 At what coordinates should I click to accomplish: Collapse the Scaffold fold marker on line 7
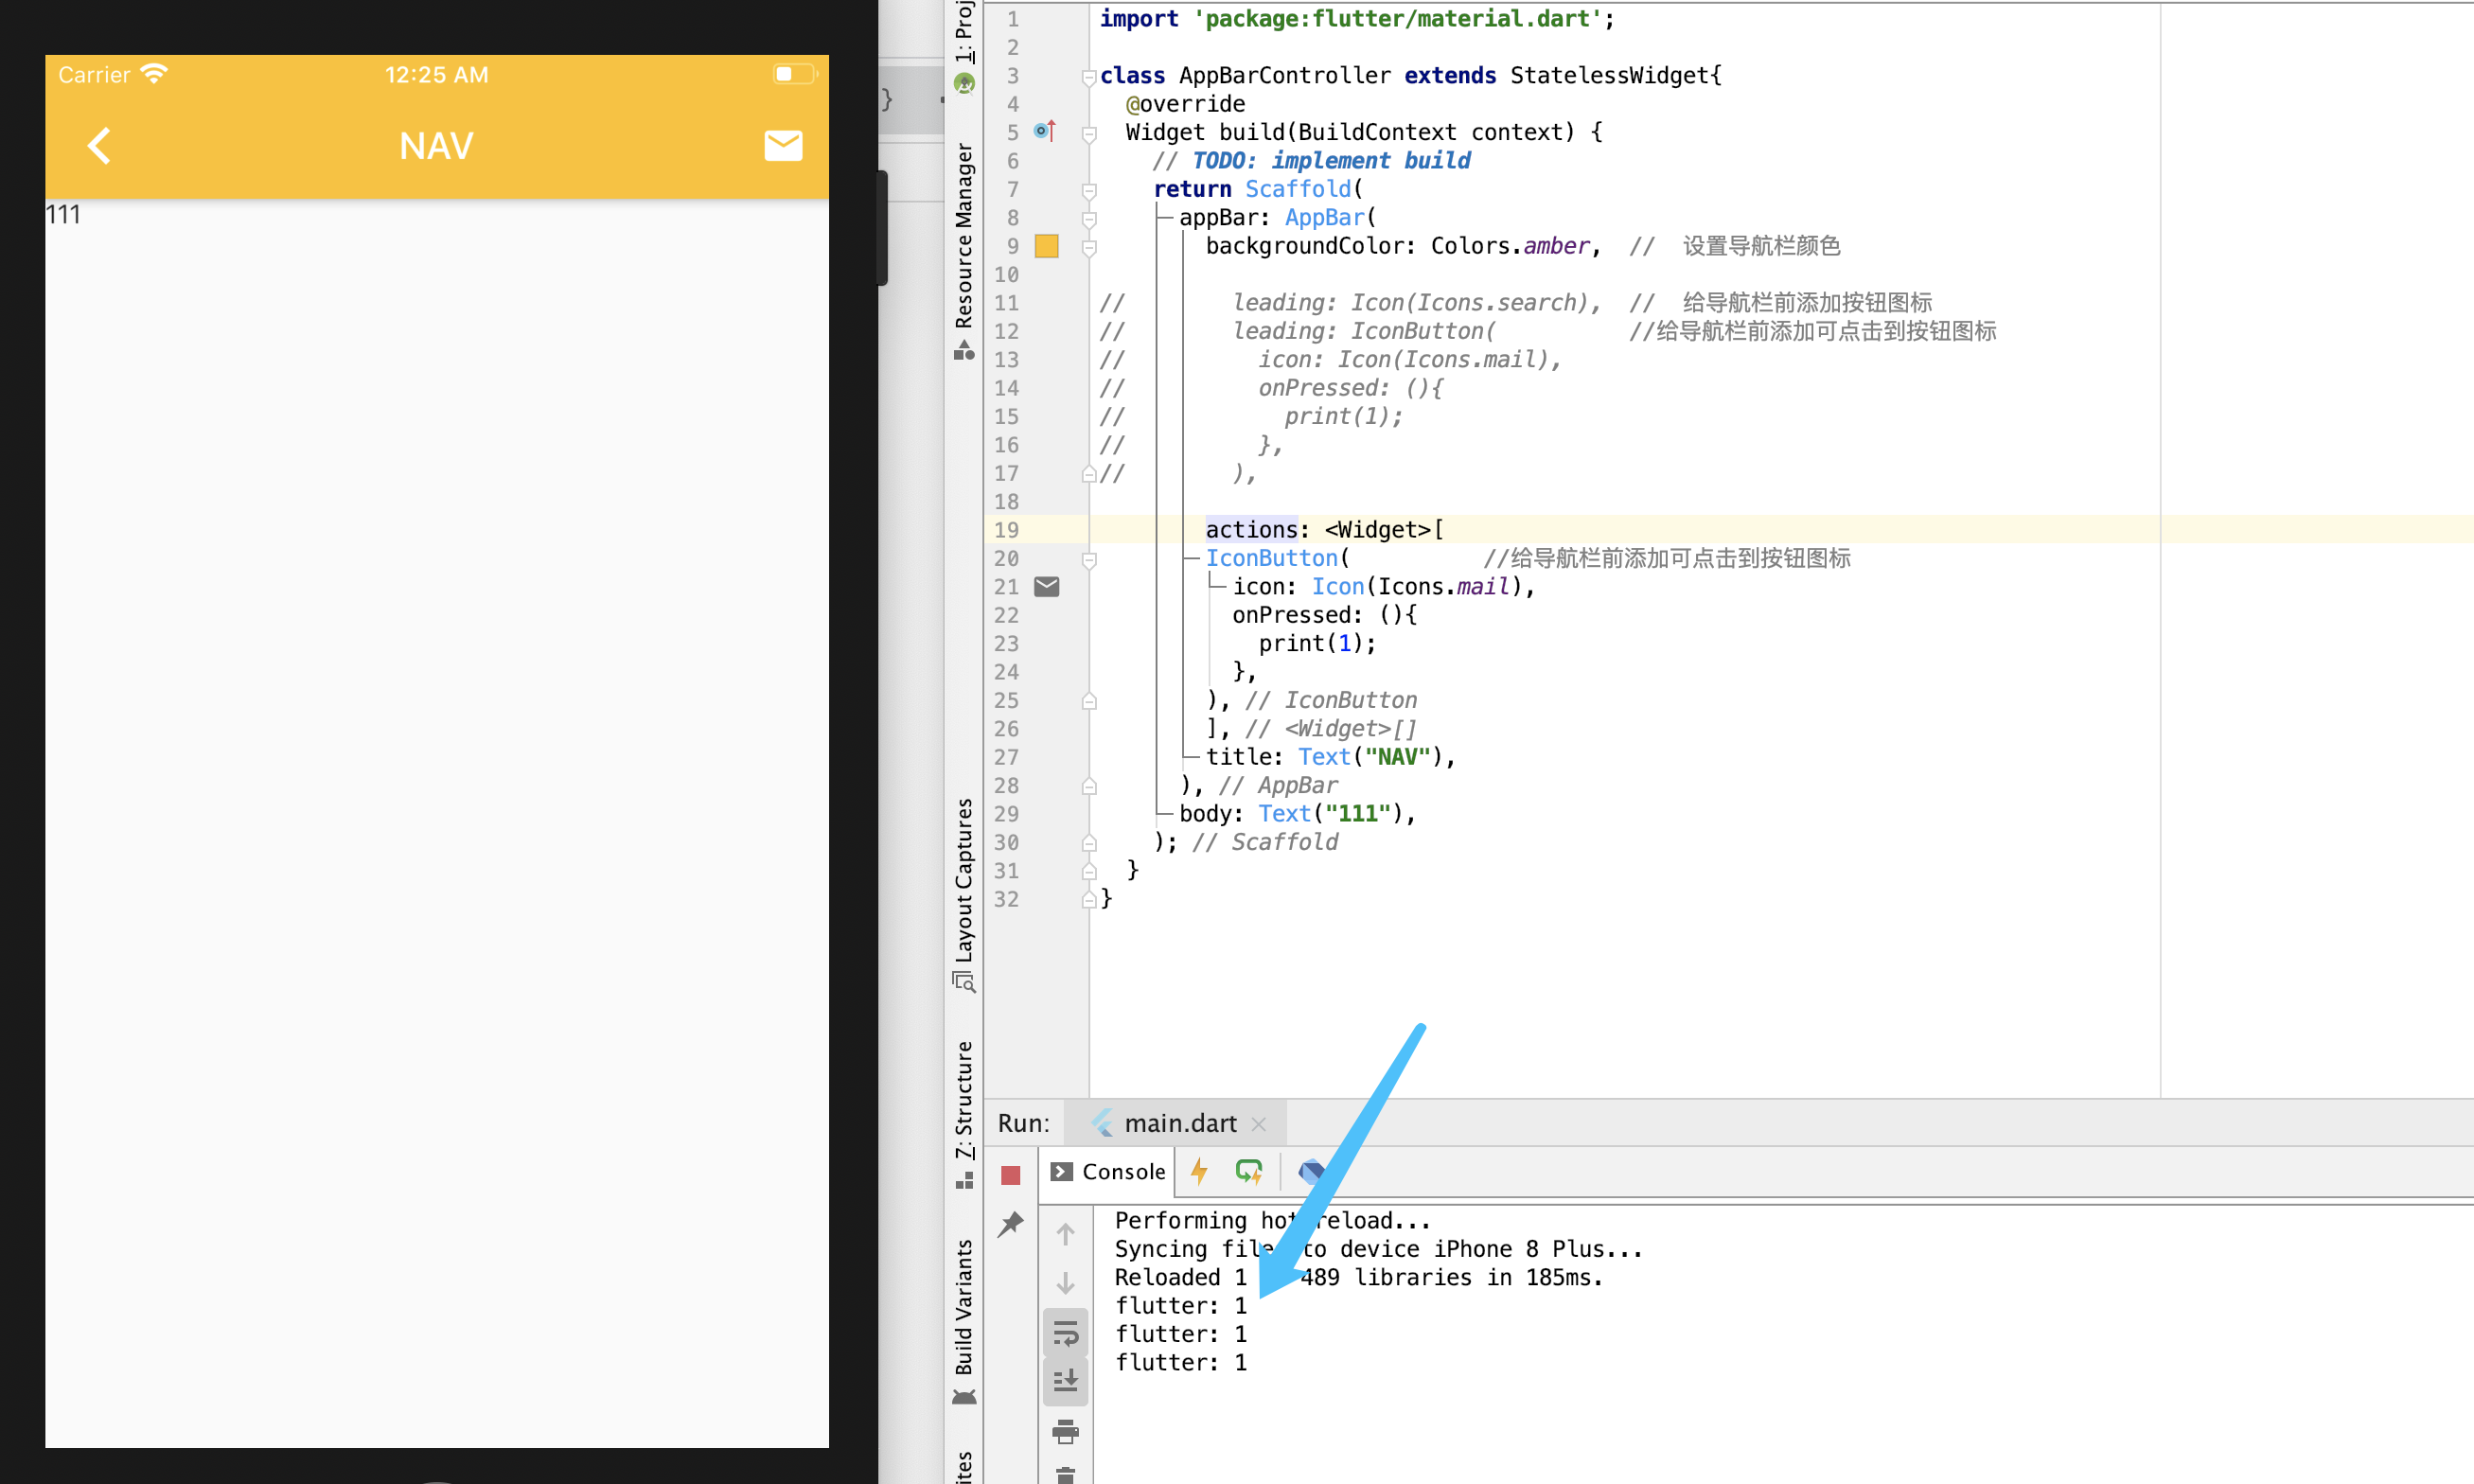1089,190
